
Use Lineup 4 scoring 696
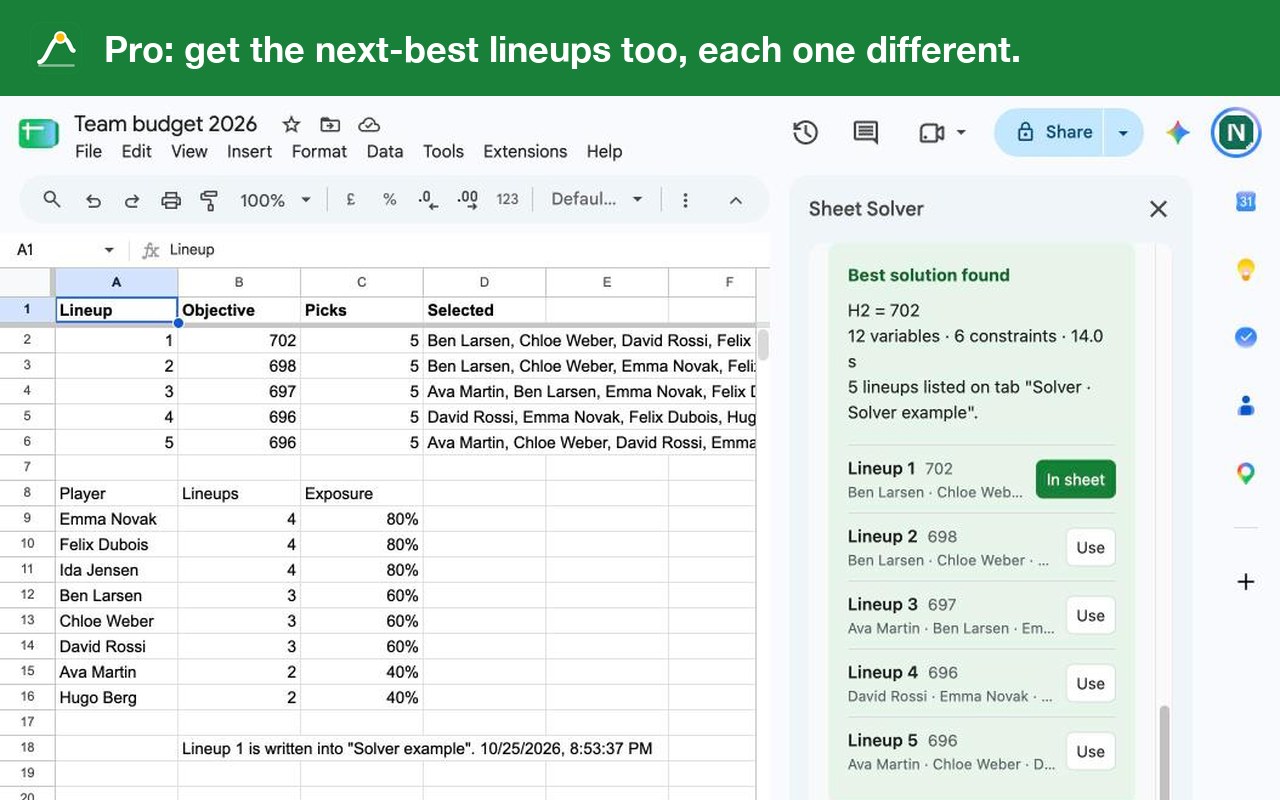pyautogui.click(x=1090, y=683)
